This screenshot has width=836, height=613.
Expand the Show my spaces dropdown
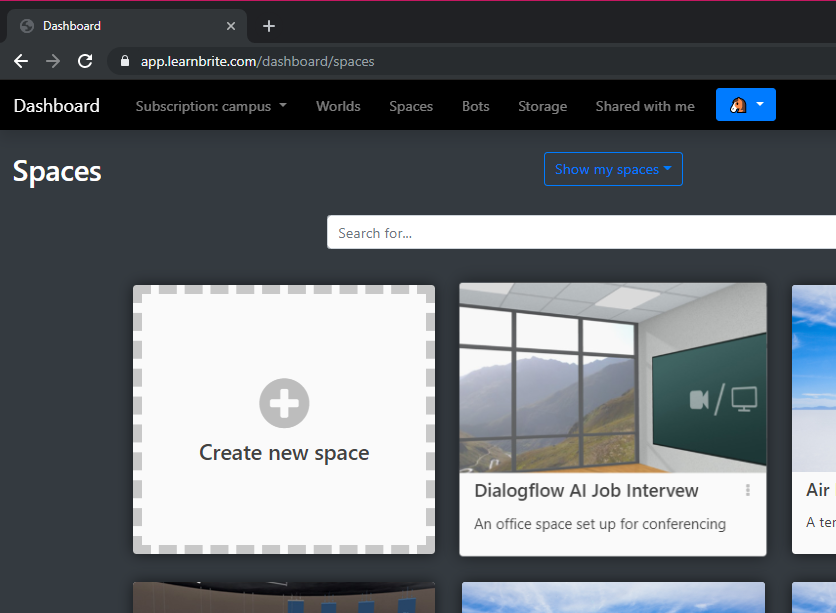point(613,169)
